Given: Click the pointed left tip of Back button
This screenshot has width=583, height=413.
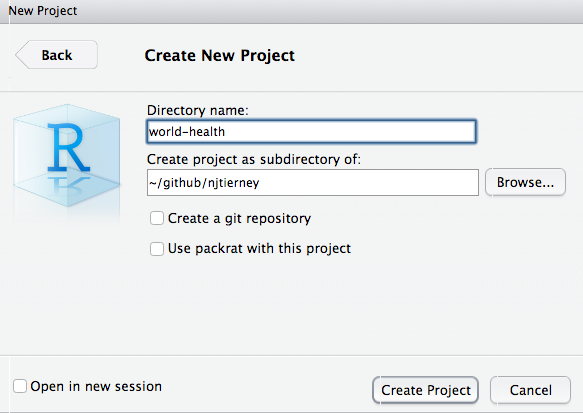Looking at the screenshot, I should 19,55.
